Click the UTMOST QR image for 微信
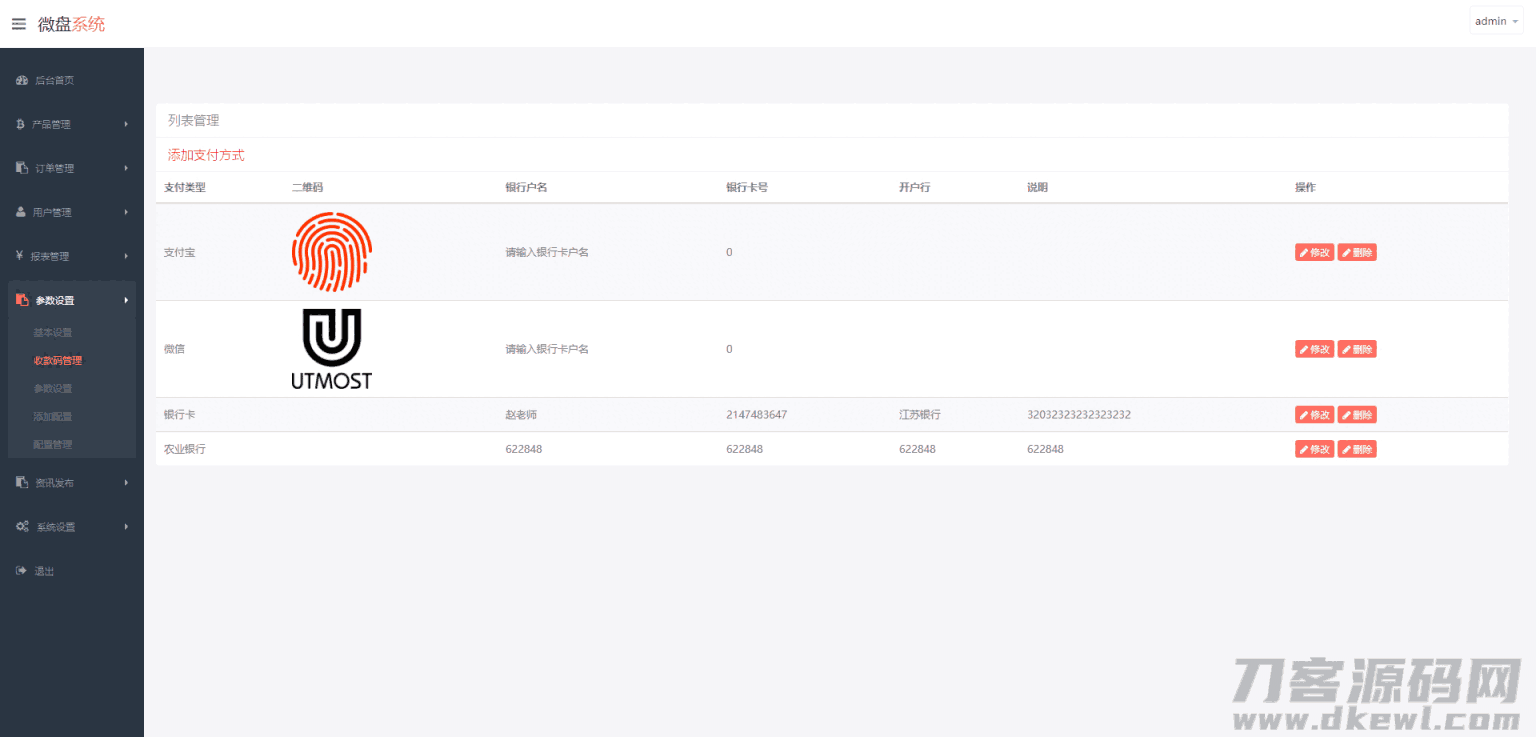This screenshot has height=737, width=1536. [332, 349]
